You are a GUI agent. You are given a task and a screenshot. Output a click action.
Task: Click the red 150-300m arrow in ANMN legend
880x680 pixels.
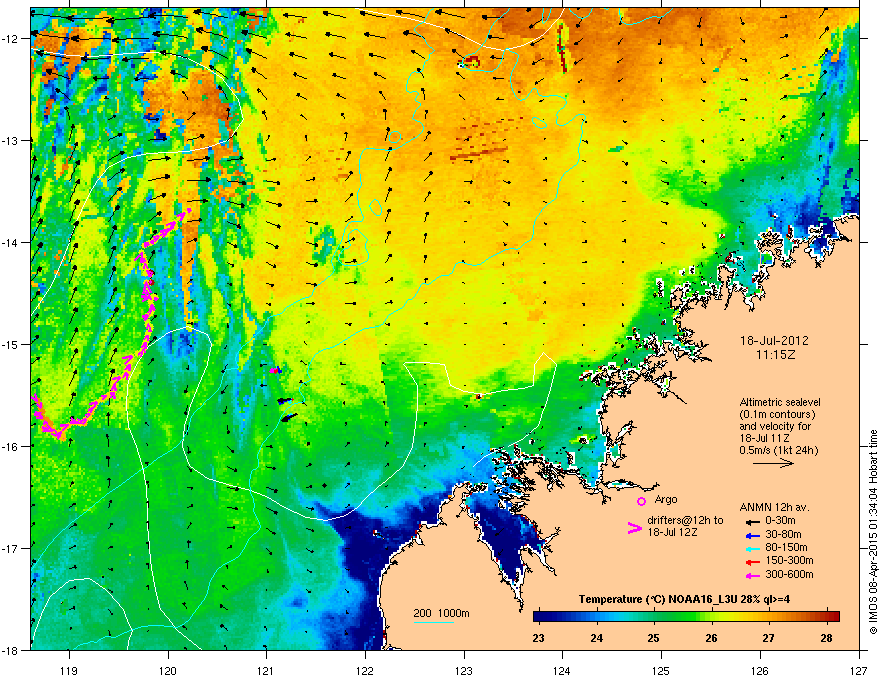click(x=751, y=561)
